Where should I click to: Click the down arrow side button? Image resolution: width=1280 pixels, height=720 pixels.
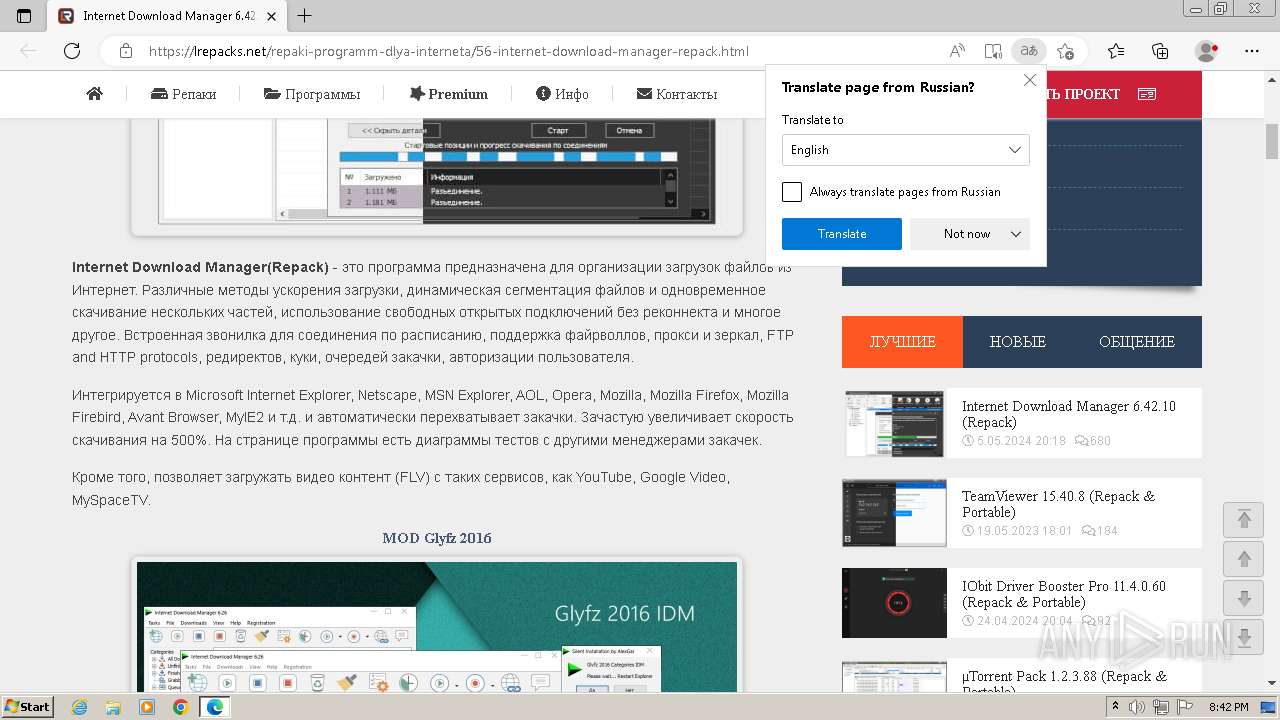pos(1244,599)
